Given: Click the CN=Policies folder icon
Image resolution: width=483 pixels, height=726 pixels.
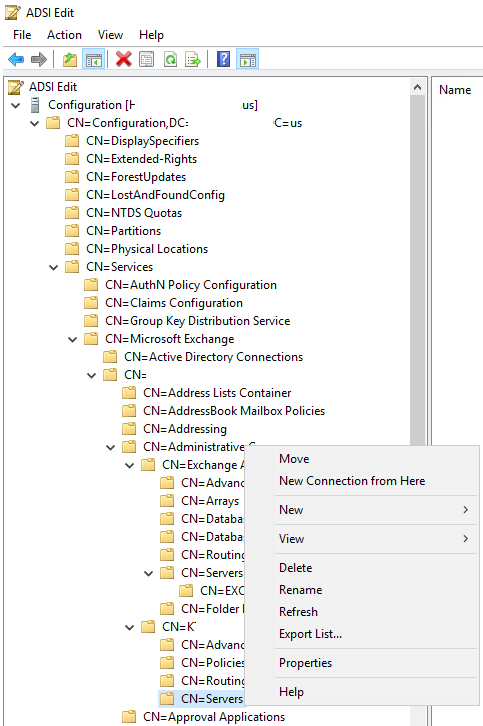Looking at the screenshot, I should [167, 663].
